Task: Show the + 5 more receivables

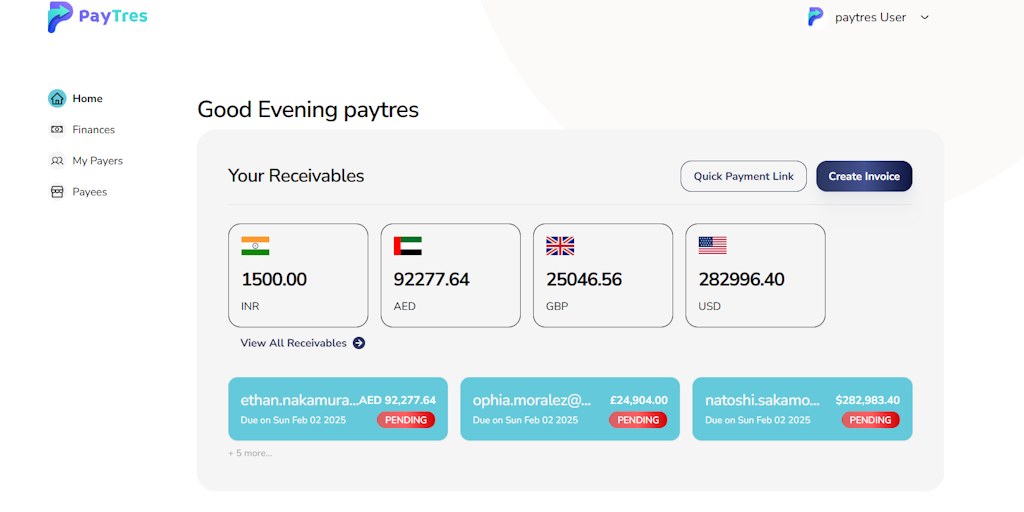Action: point(249,453)
